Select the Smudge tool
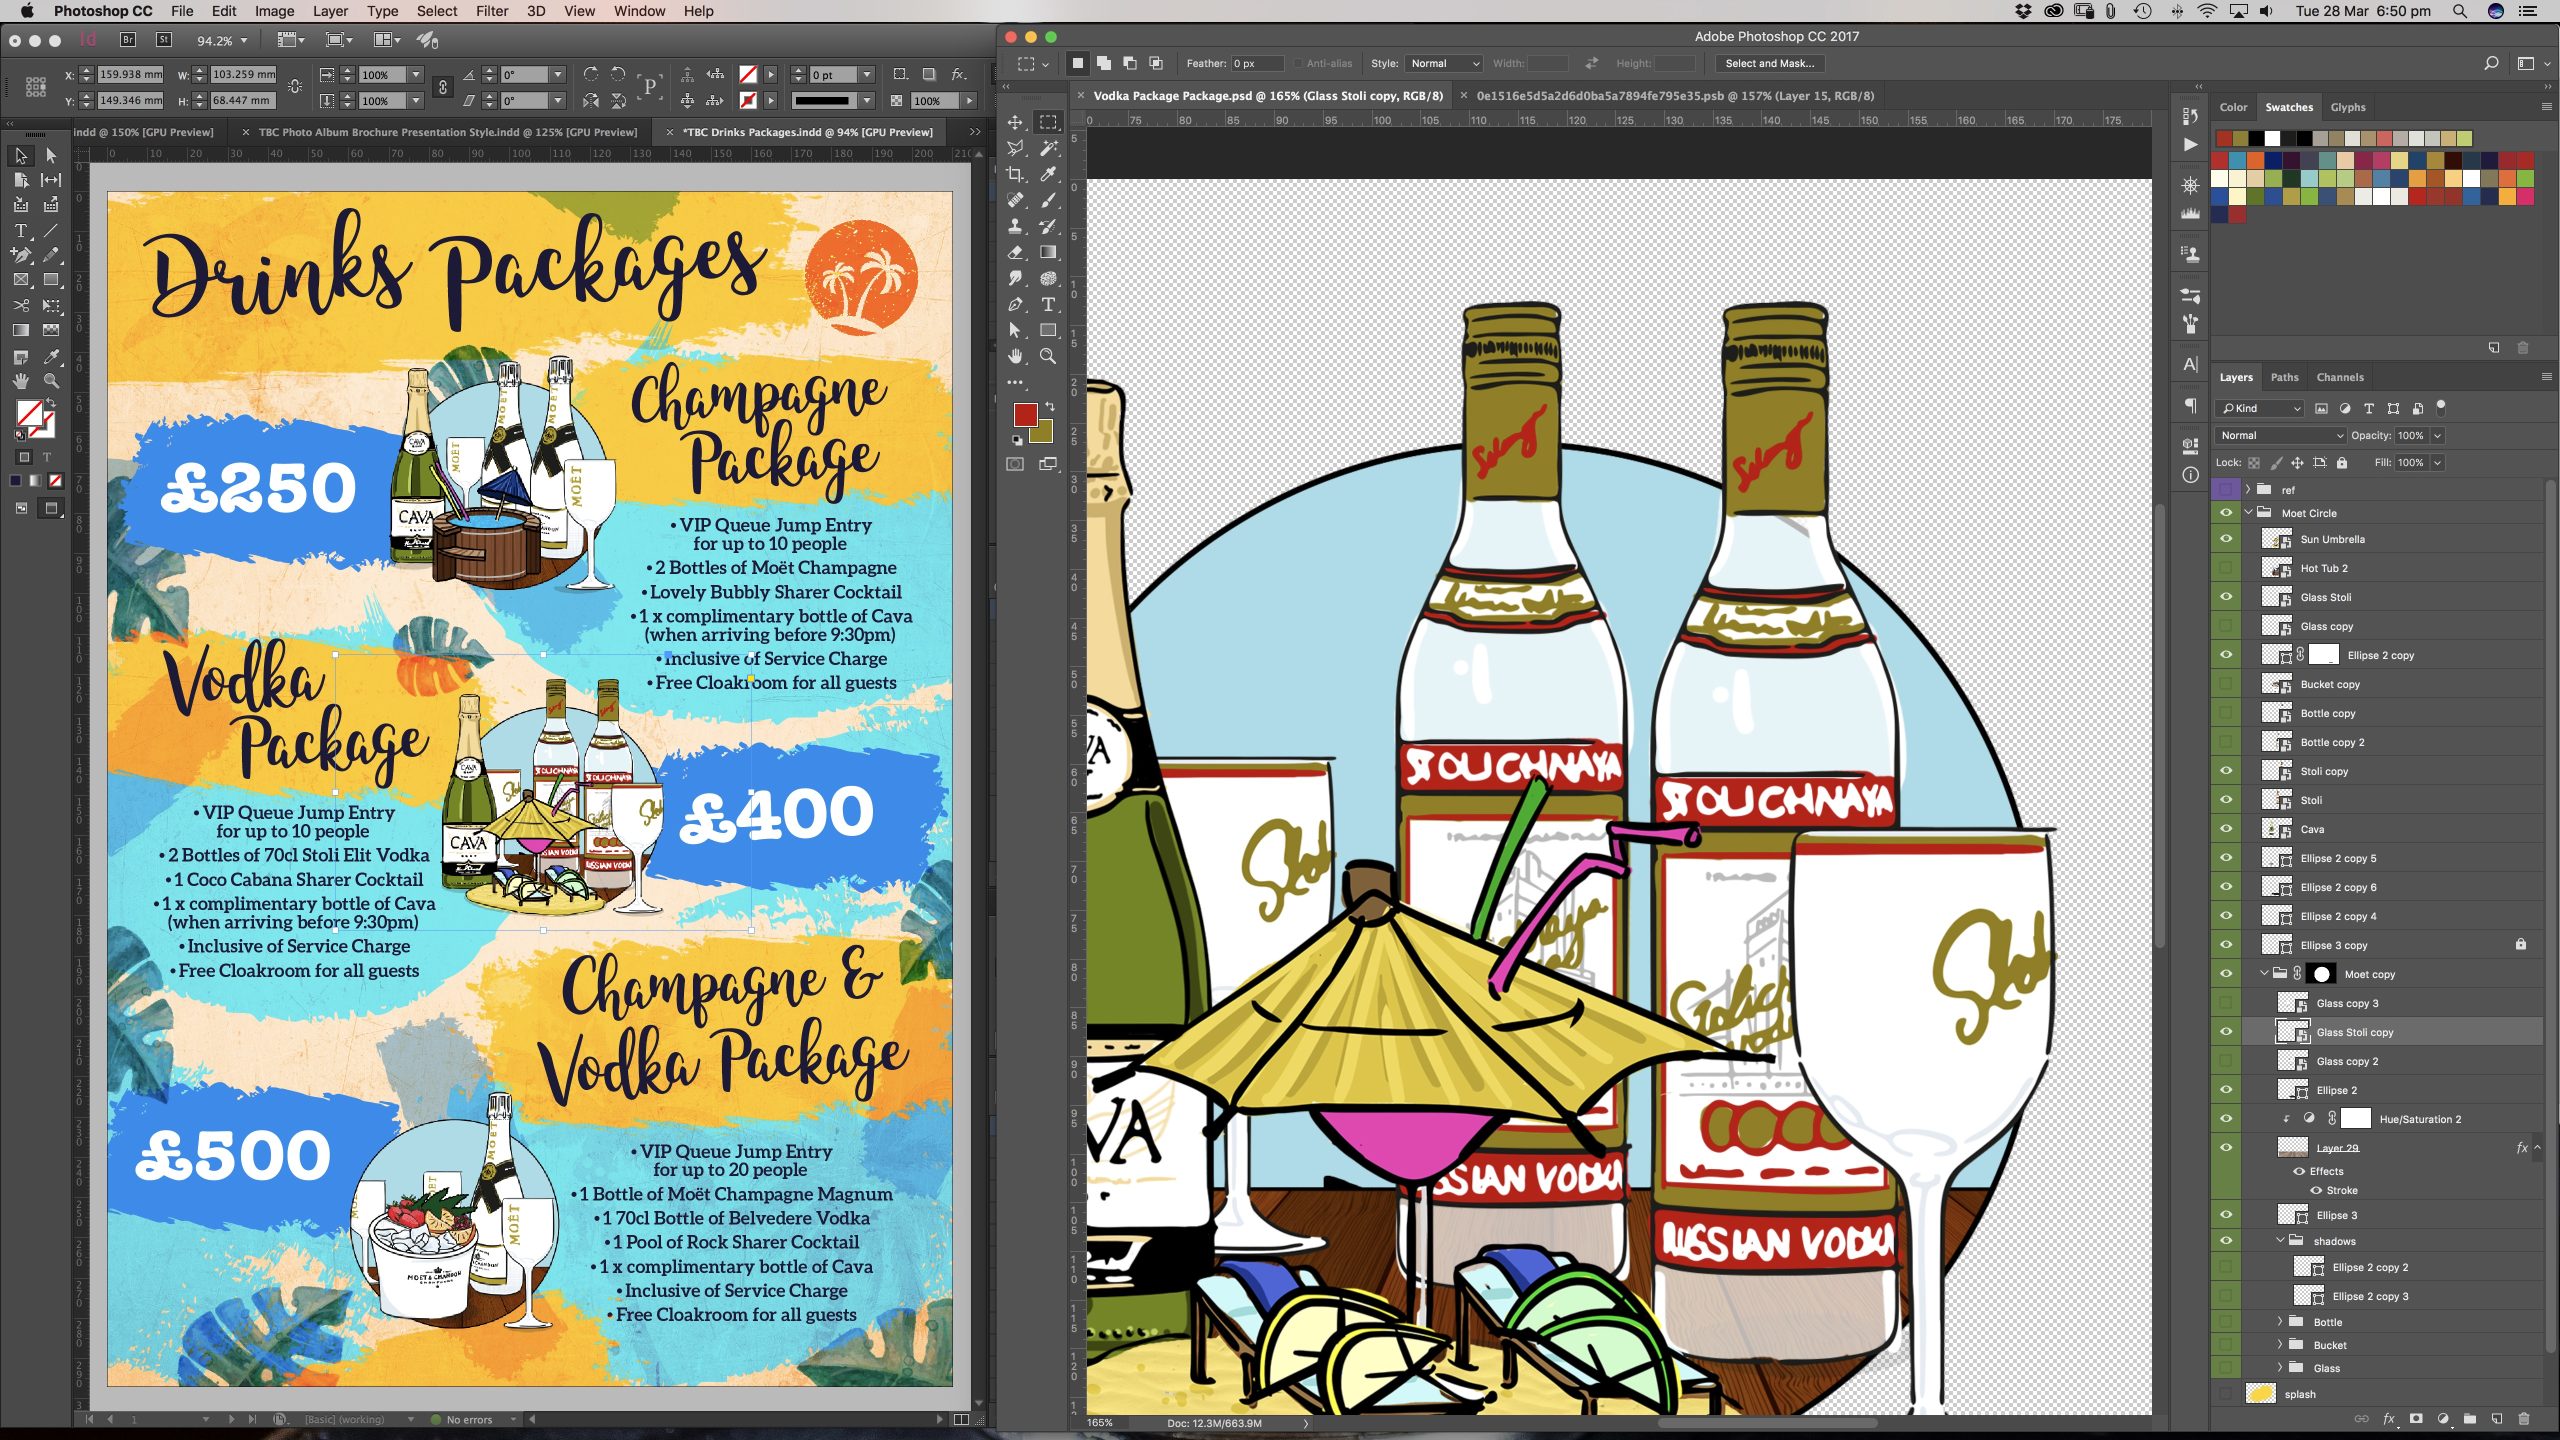The height and width of the screenshot is (1440, 2560). [1015, 278]
